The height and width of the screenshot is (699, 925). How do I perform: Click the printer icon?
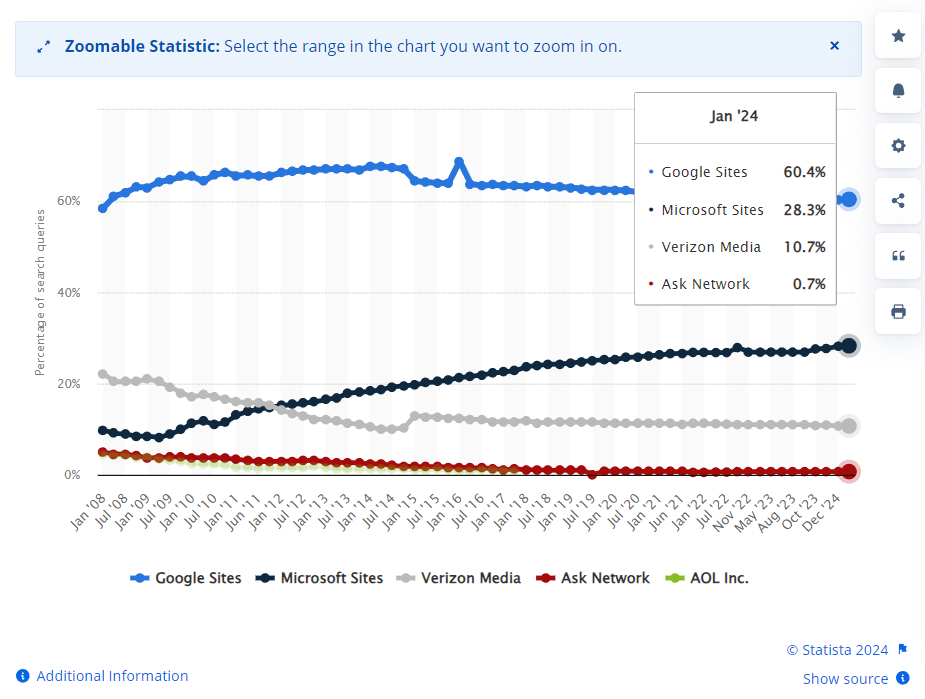click(898, 311)
